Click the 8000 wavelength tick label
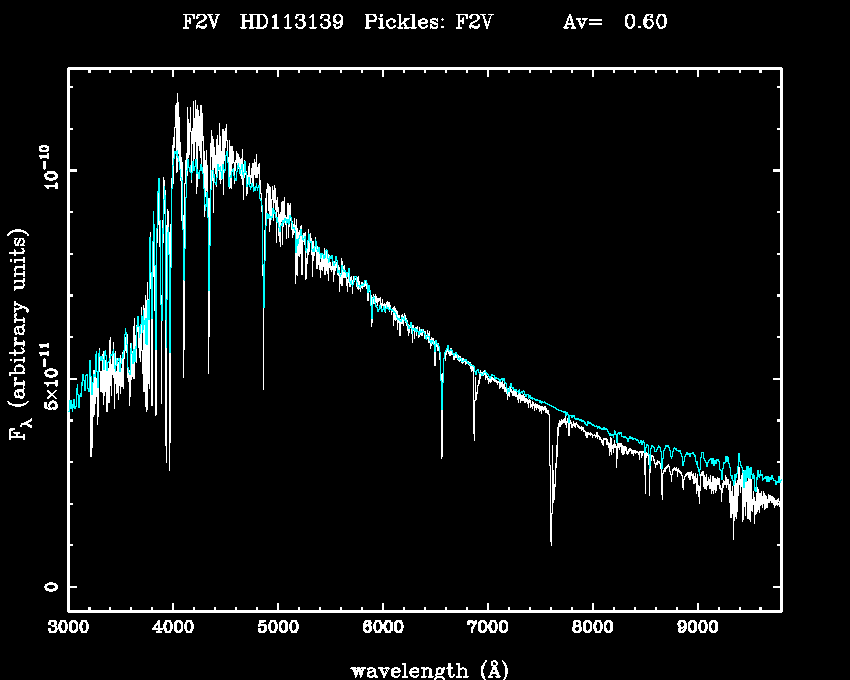This screenshot has height=680, width=850. coord(592,628)
